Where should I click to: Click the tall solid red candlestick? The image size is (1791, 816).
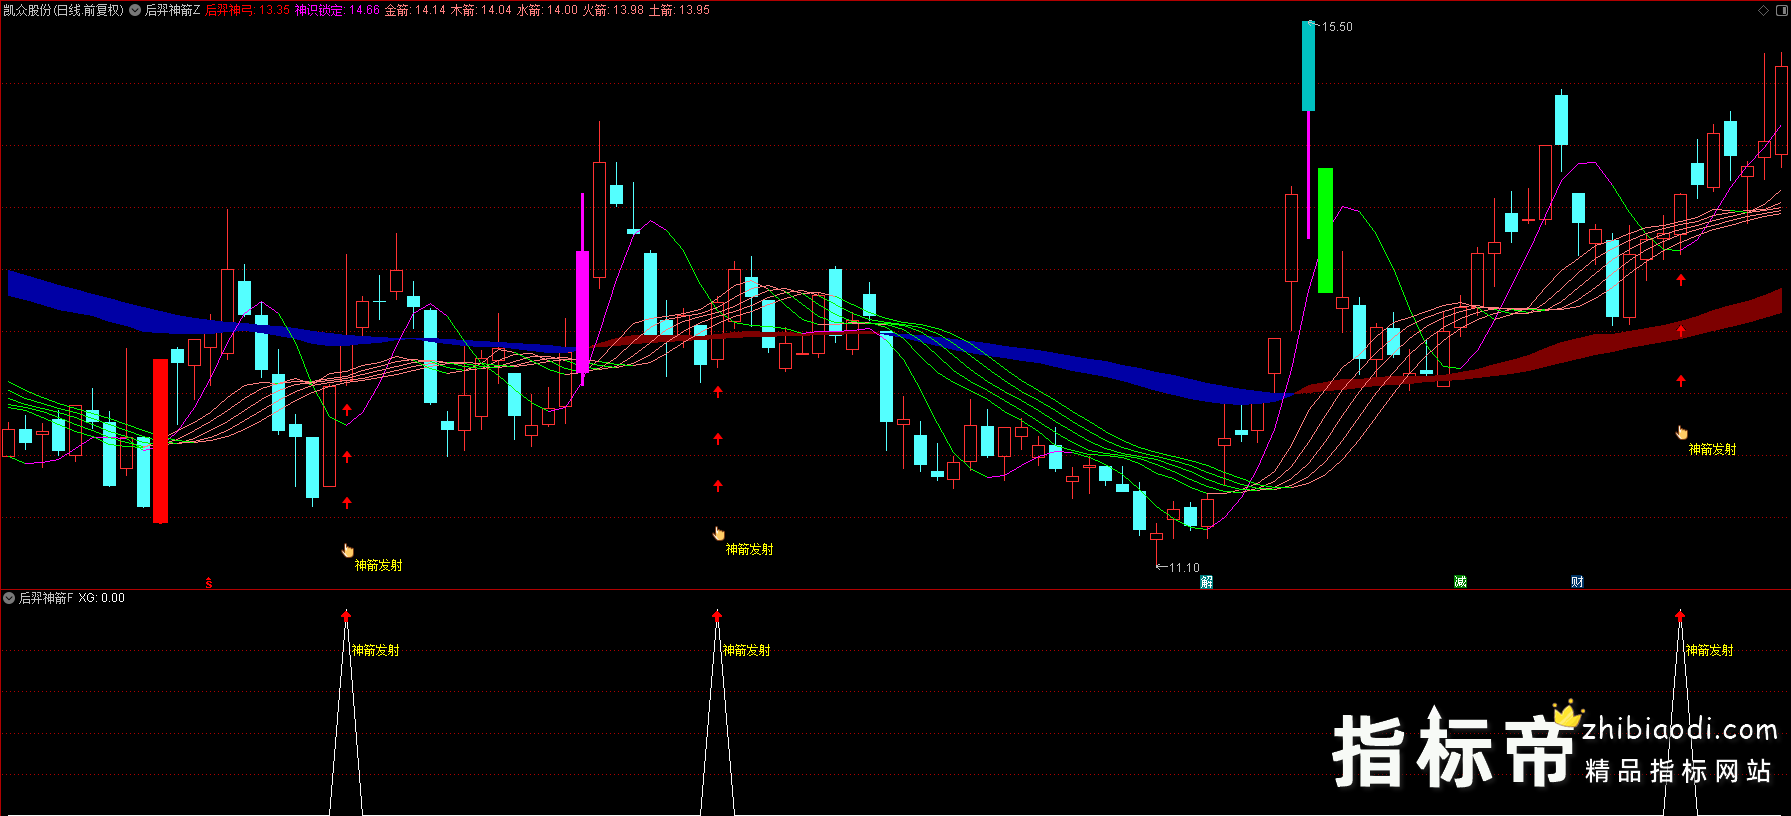pyautogui.click(x=160, y=440)
